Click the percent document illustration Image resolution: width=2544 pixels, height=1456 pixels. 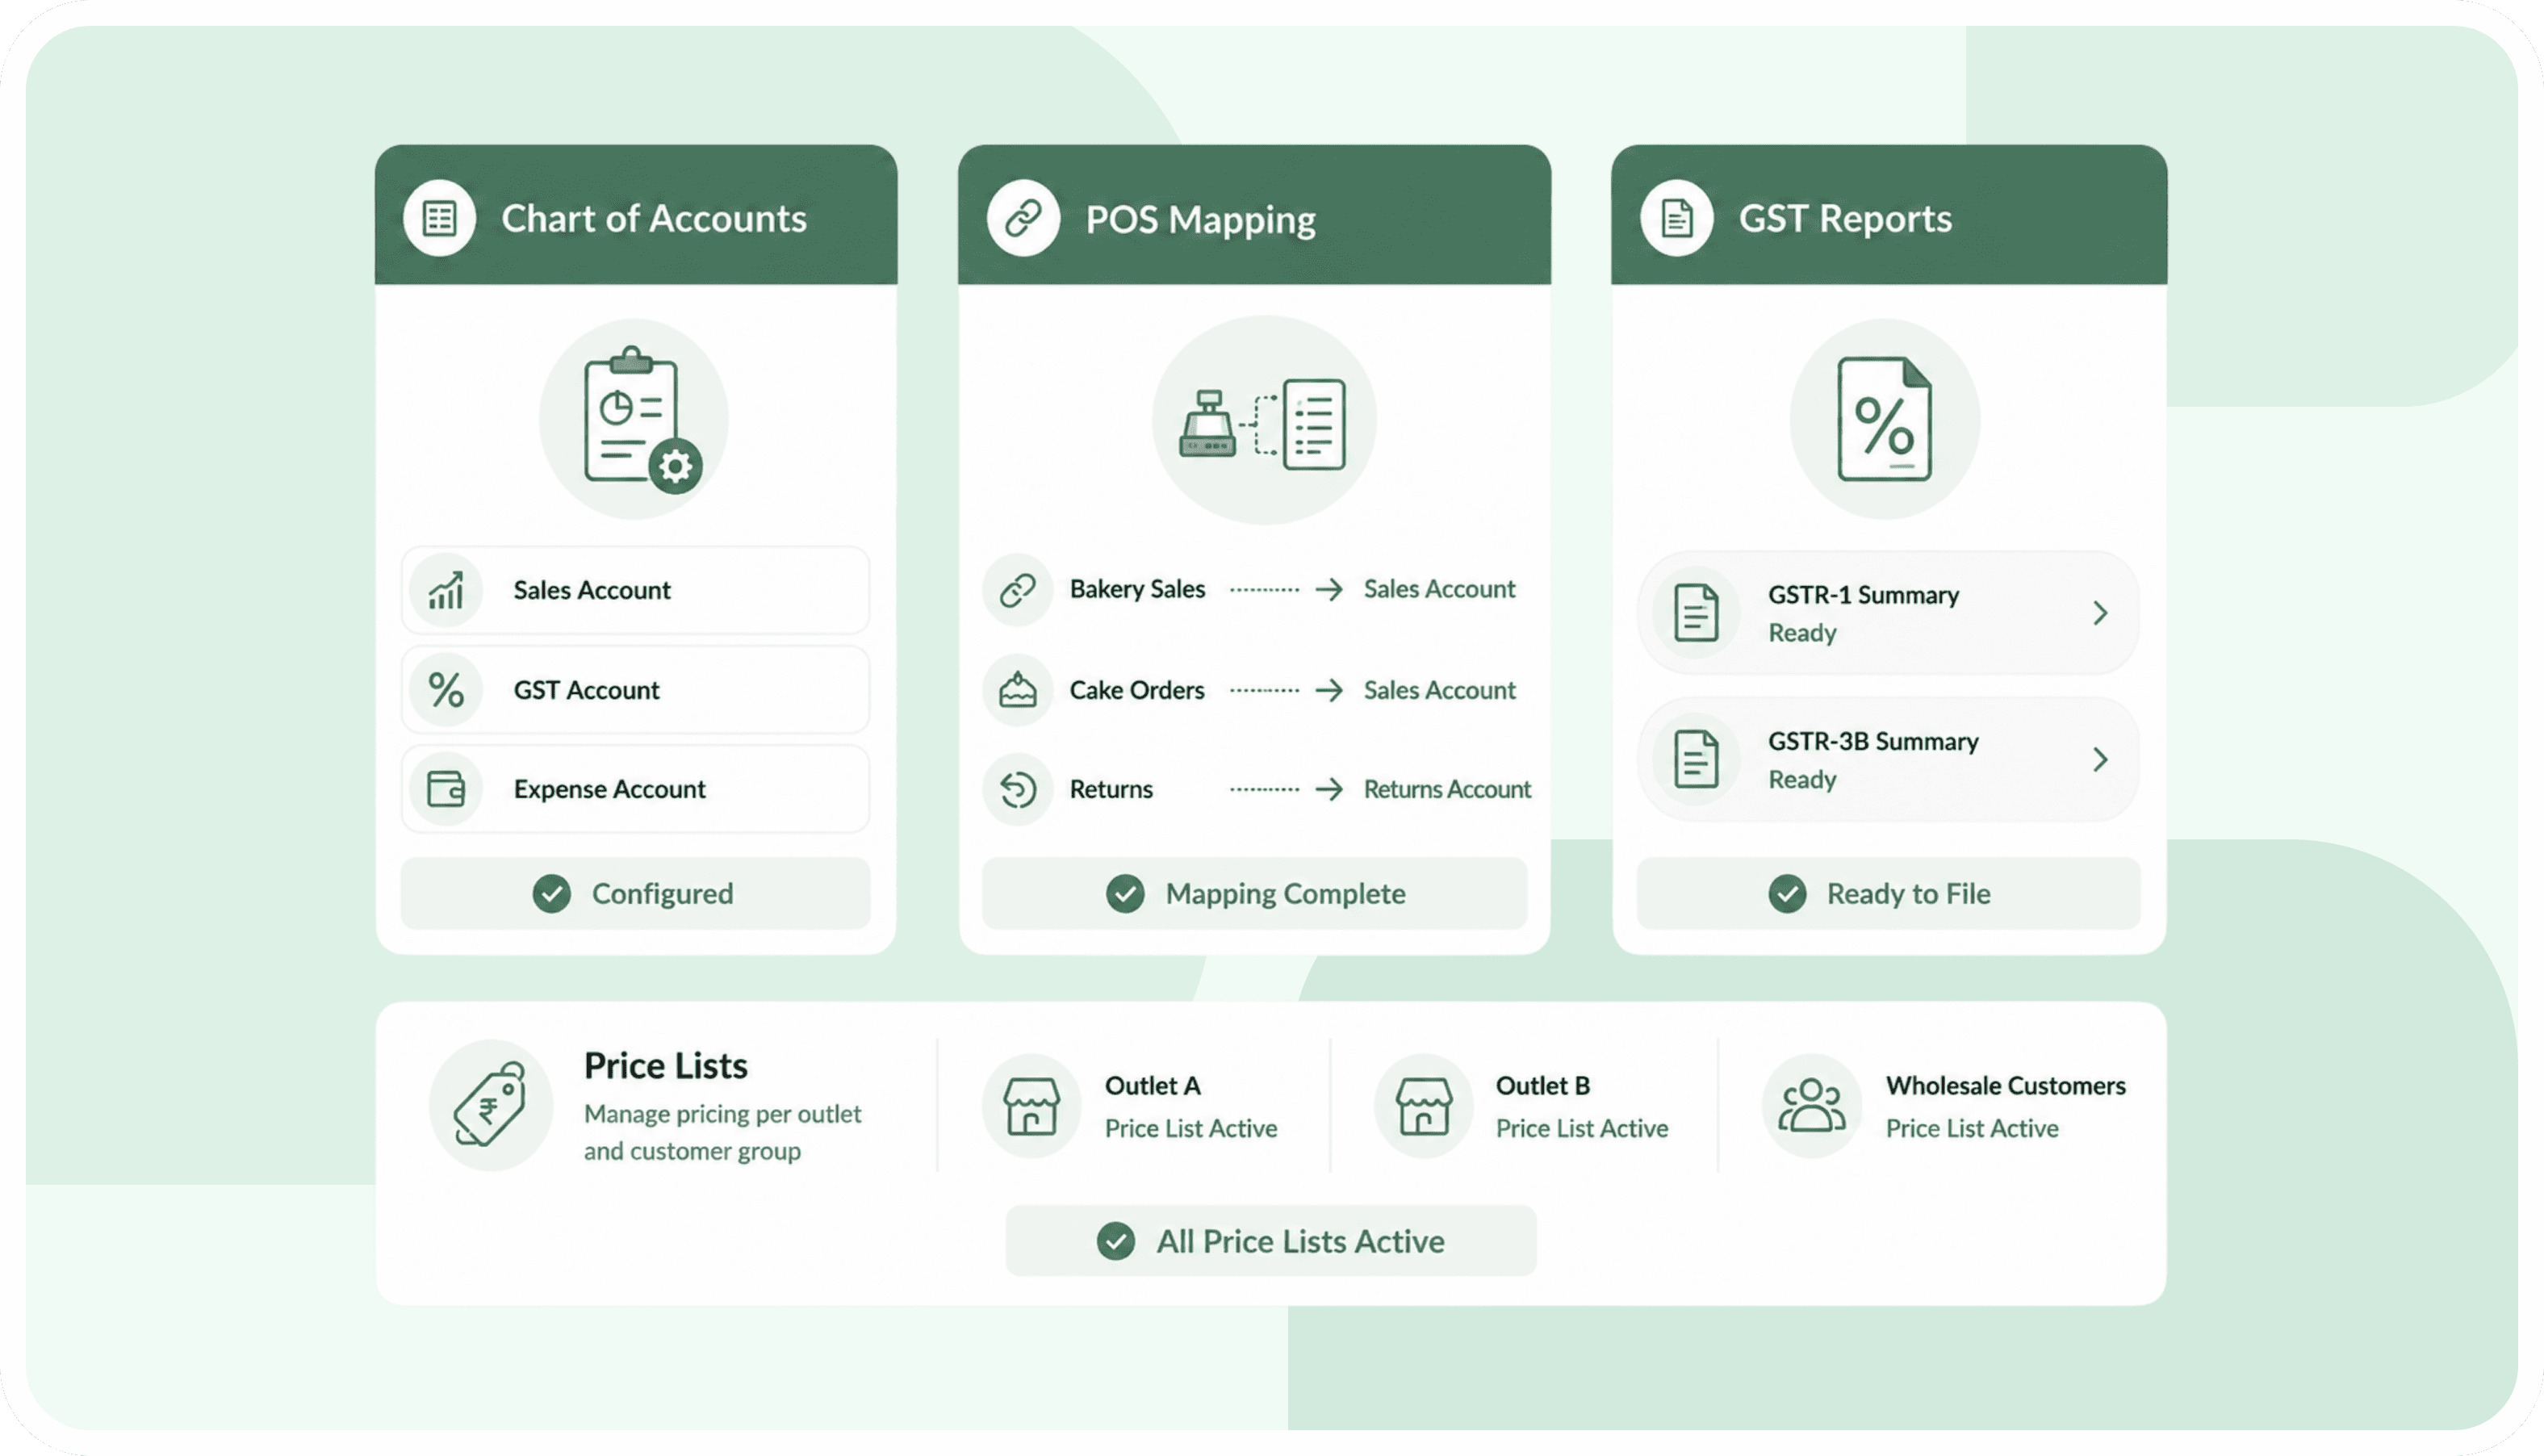click(1885, 419)
